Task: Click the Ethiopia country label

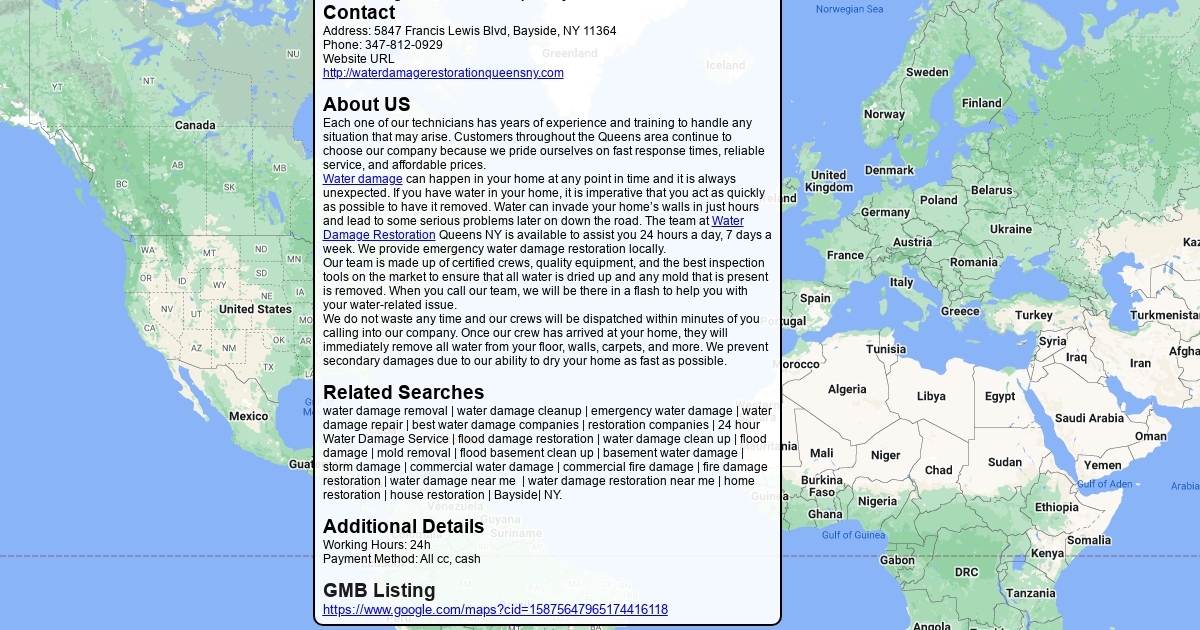Action: [x=1056, y=507]
